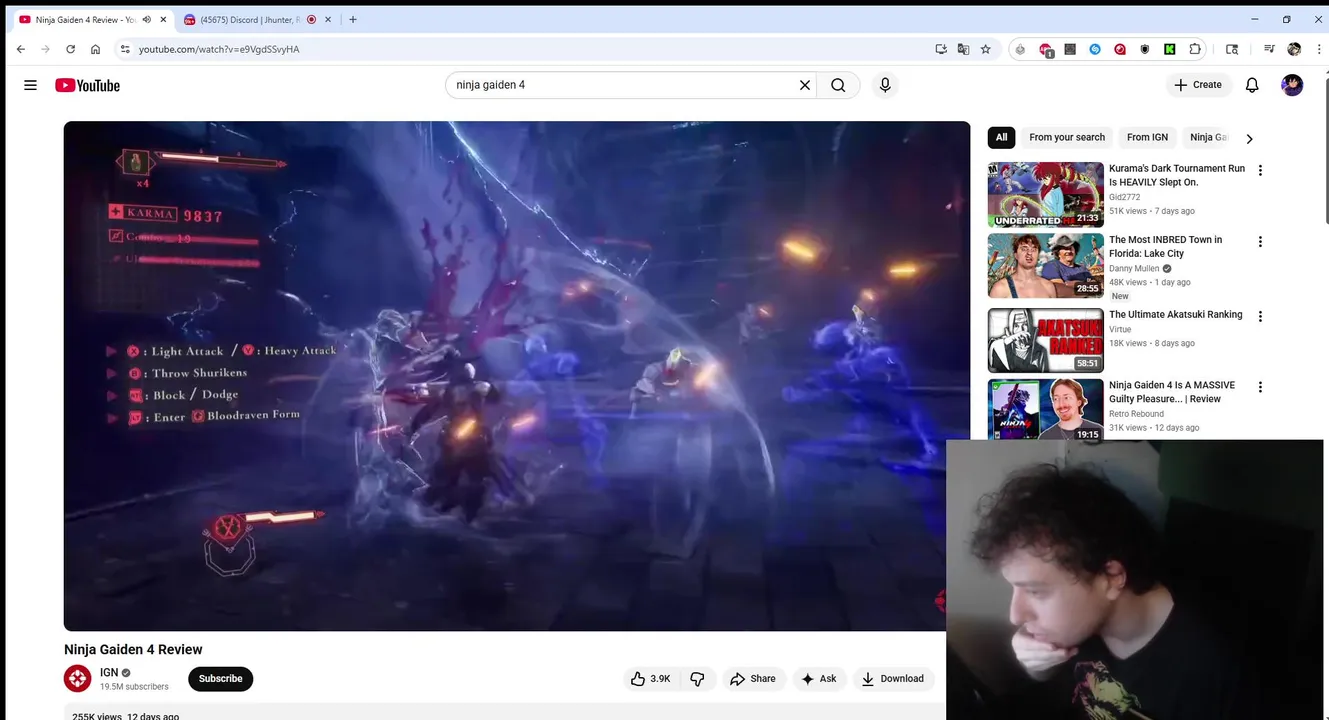Screen dimensions: 1329x720
Task: Reload the current page
Action: tap(70, 49)
